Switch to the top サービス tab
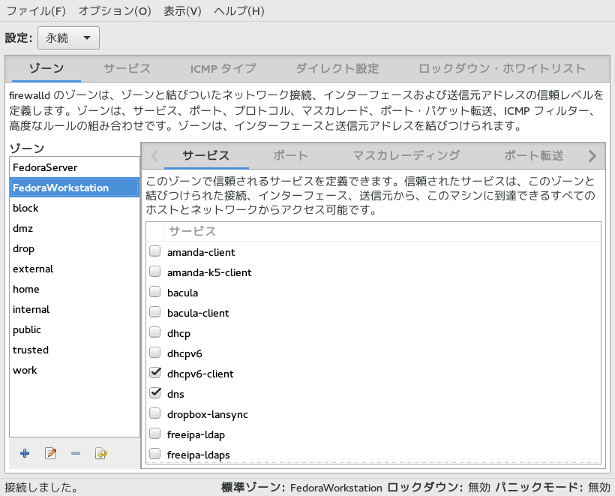 tap(127, 69)
